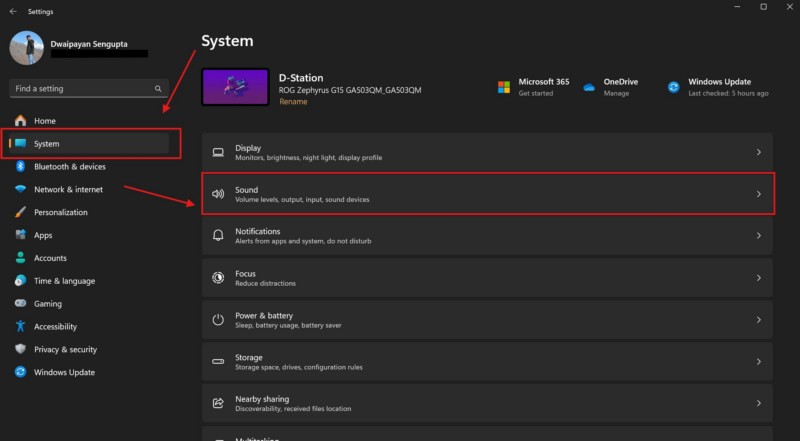
Task: Open Time & language settings category
Action: pyautogui.click(x=64, y=281)
